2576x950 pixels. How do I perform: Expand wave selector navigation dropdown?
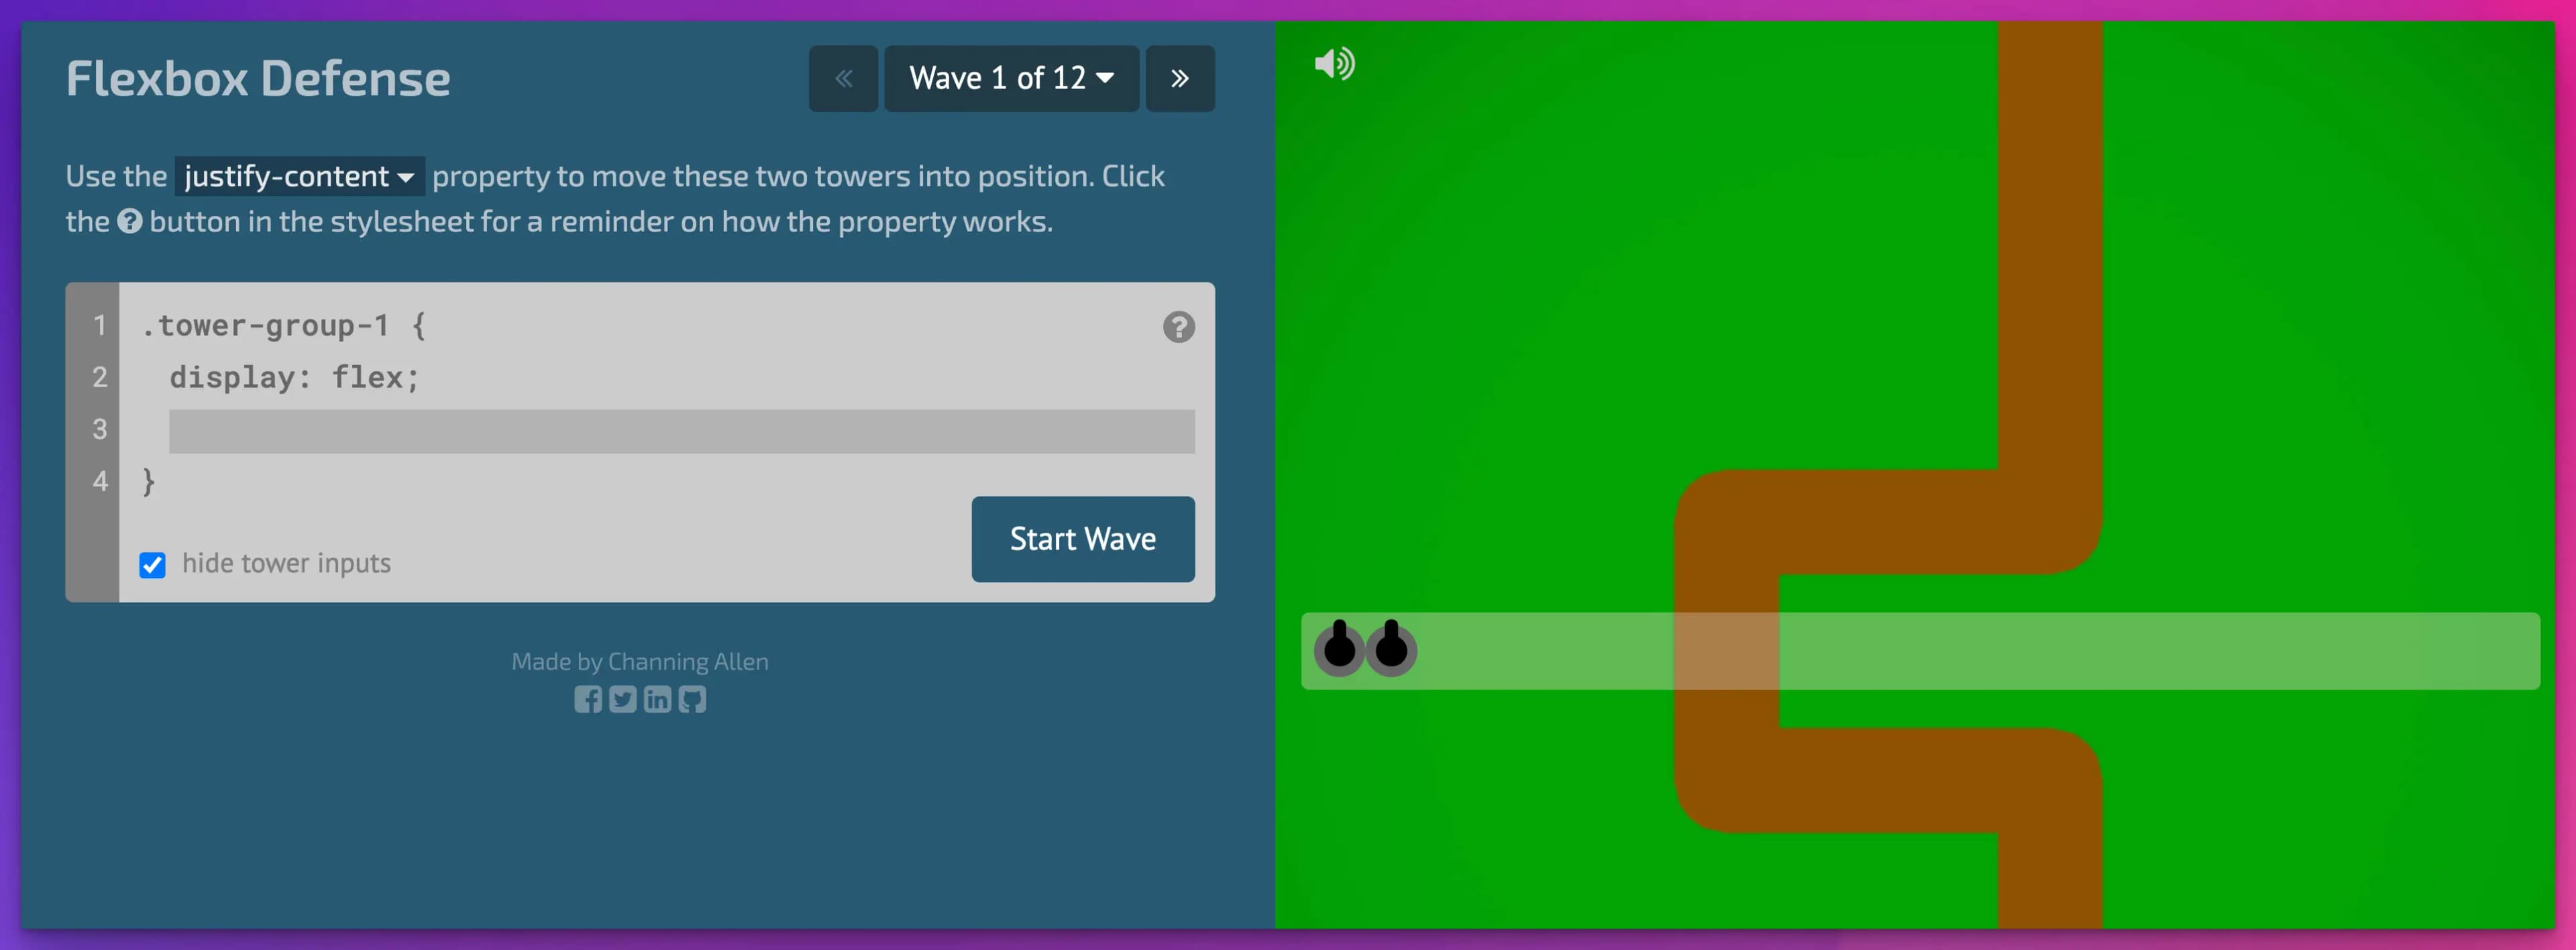(1009, 76)
